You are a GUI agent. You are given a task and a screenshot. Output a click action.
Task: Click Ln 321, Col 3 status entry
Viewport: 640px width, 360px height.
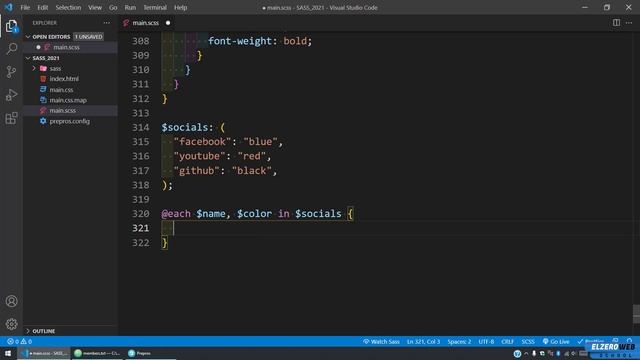point(423,342)
